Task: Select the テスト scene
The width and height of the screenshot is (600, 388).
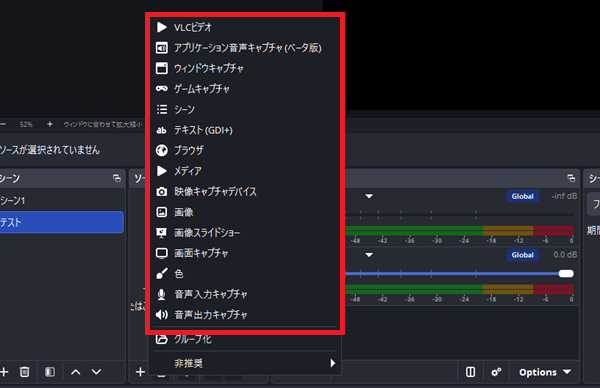Action: [x=61, y=222]
